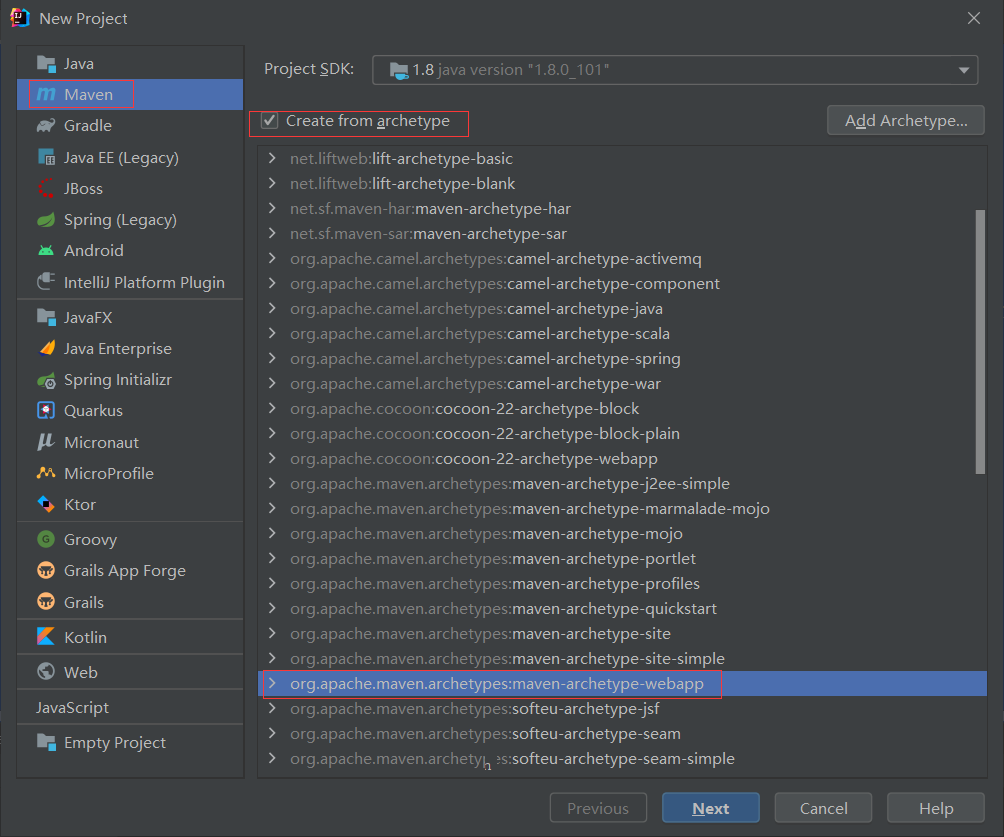Screen dimensions: 1004x837
Task: Click the Cancel button
Action: [823, 808]
